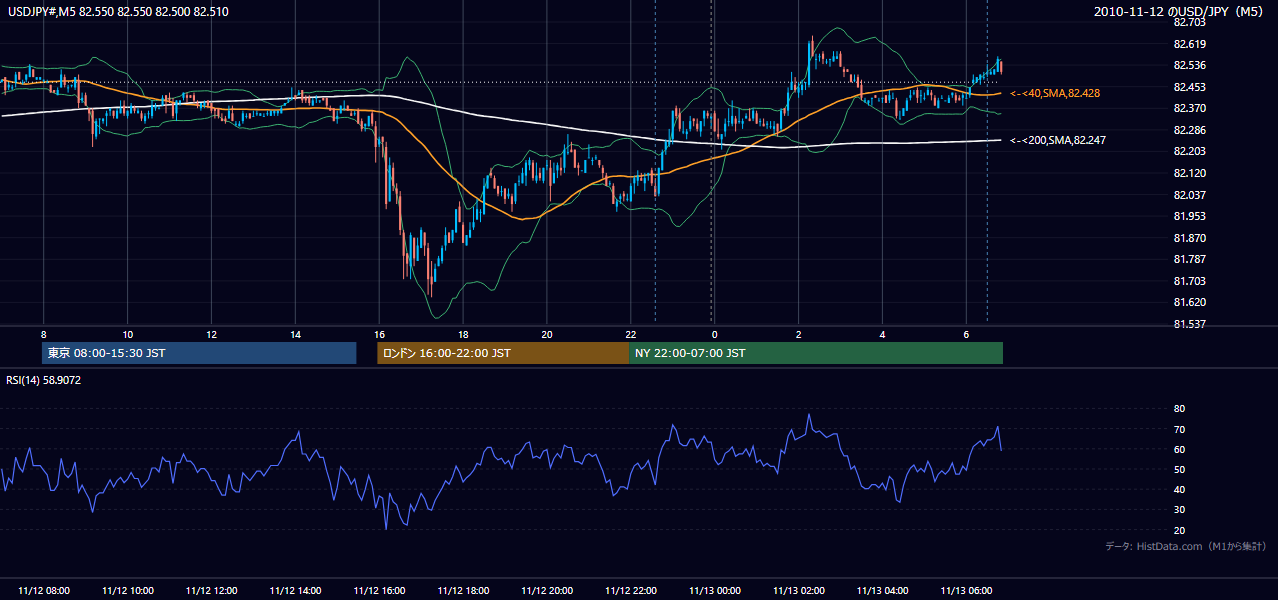
Task: Click the RSI 20 level label
Action: tap(1179, 530)
